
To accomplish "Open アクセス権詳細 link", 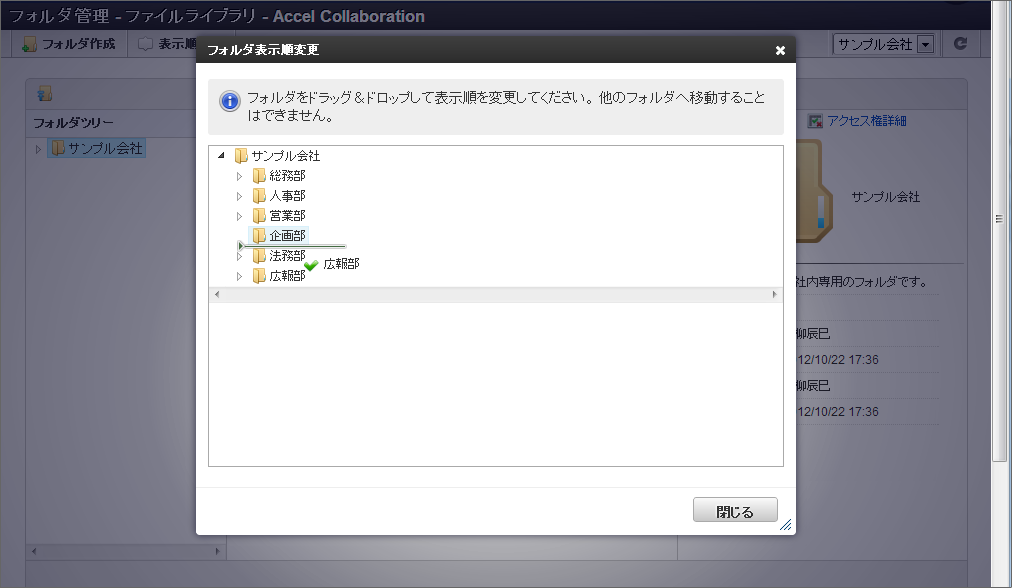I will click(x=867, y=121).
